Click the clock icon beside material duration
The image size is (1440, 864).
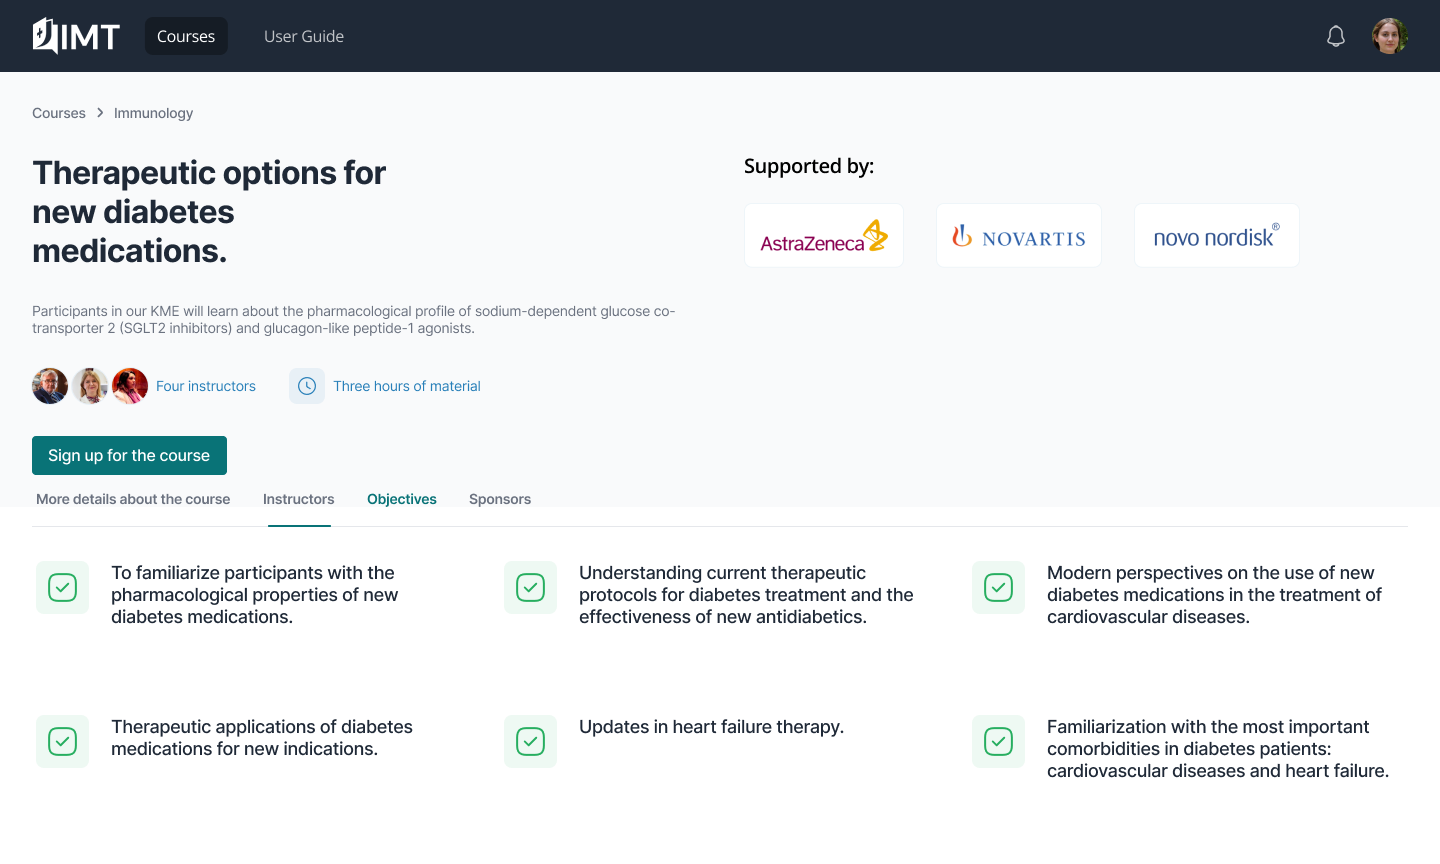[x=307, y=386]
